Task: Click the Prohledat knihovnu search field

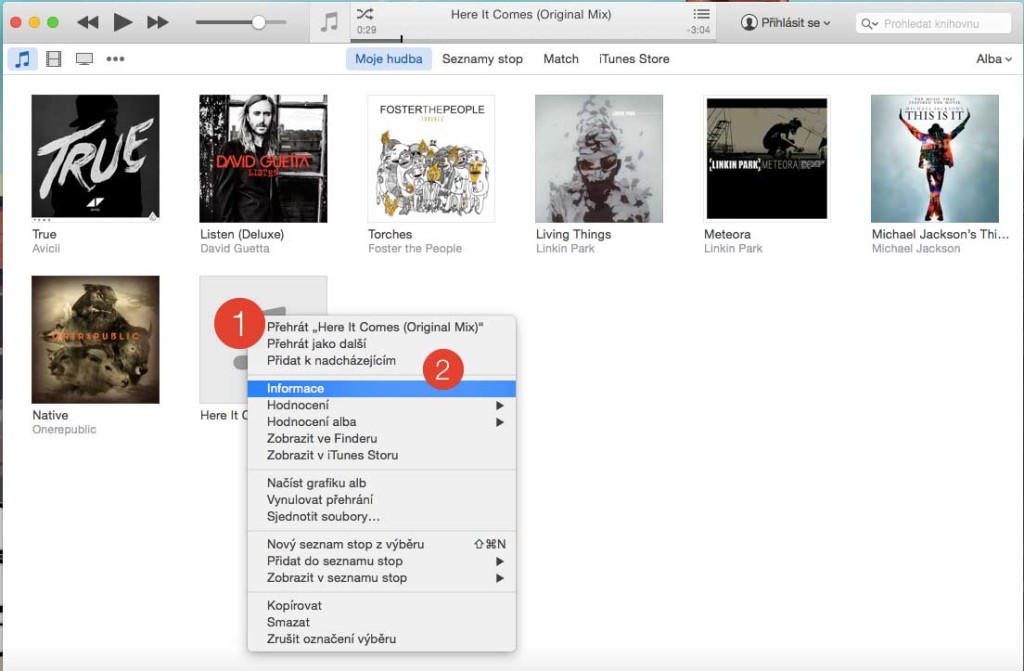Action: click(934, 23)
